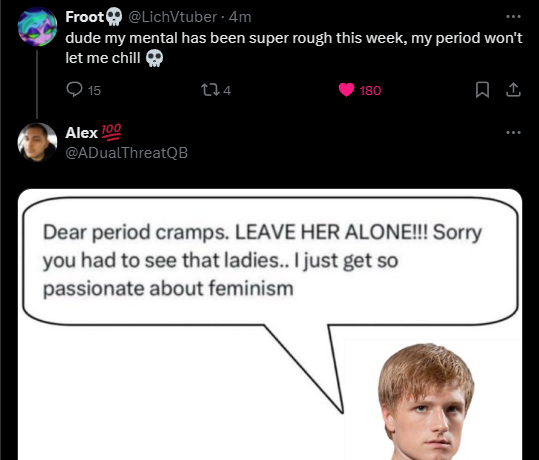This screenshot has height=460, width=539.
Task: Open Froot's profile avatar
Action: tap(37, 26)
